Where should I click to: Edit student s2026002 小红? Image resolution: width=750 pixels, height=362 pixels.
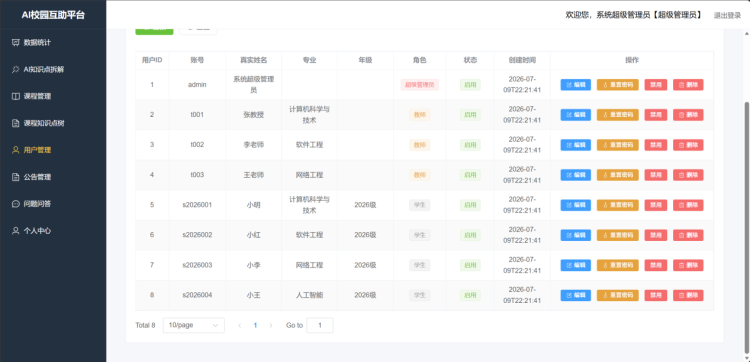point(575,235)
